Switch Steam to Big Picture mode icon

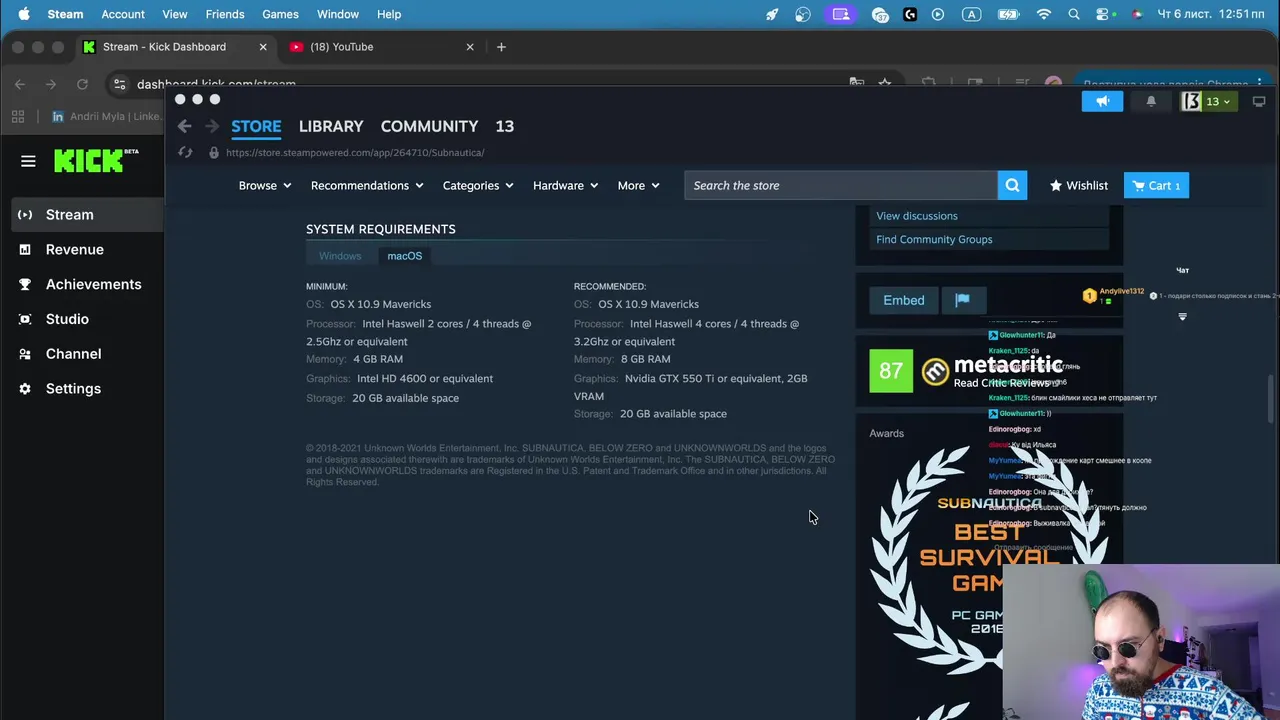tap(1259, 101)
